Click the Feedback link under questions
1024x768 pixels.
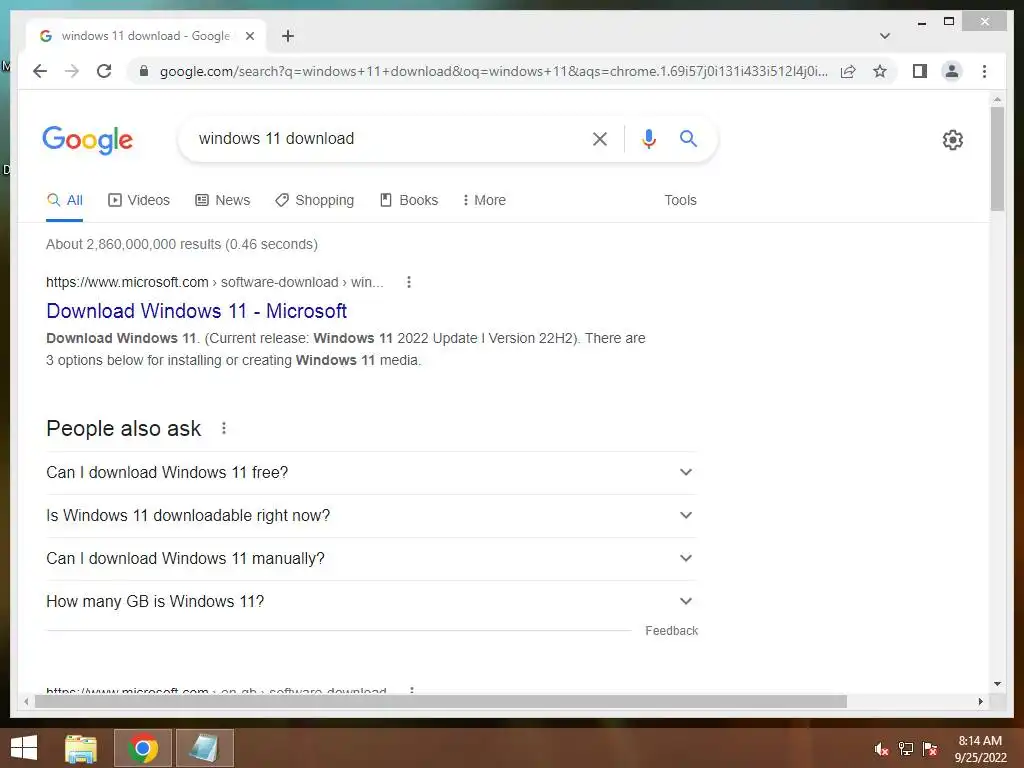click(671, 631)
